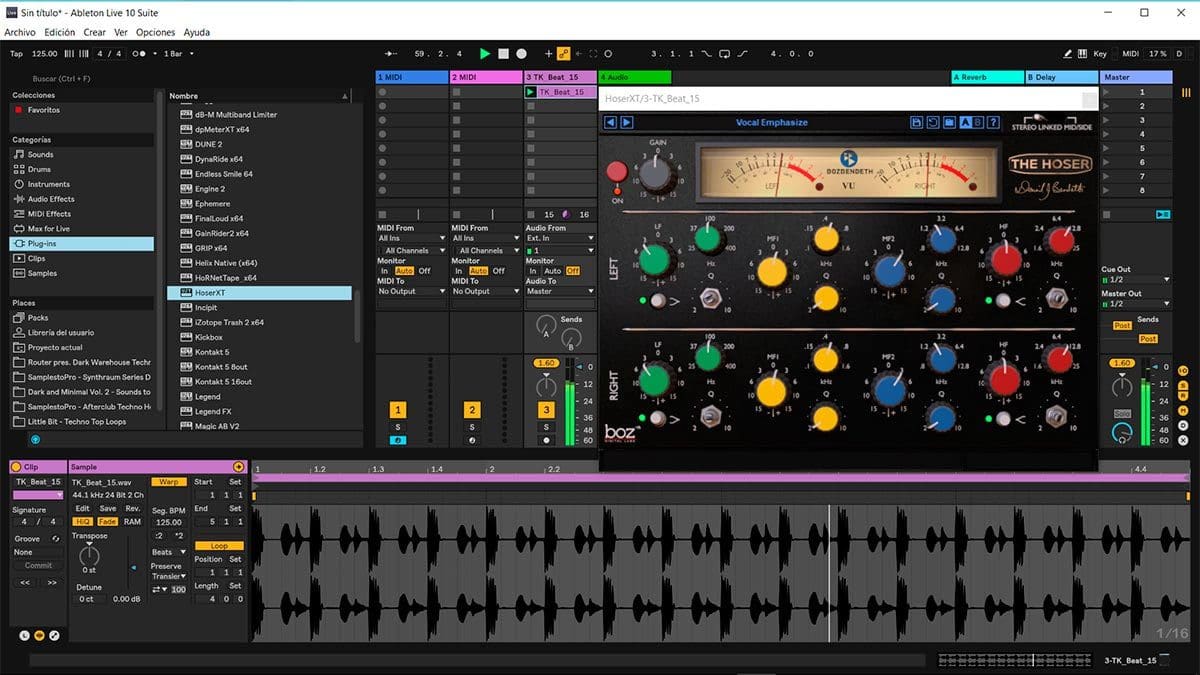Open the Max for Live category

(x=49, y=229)
